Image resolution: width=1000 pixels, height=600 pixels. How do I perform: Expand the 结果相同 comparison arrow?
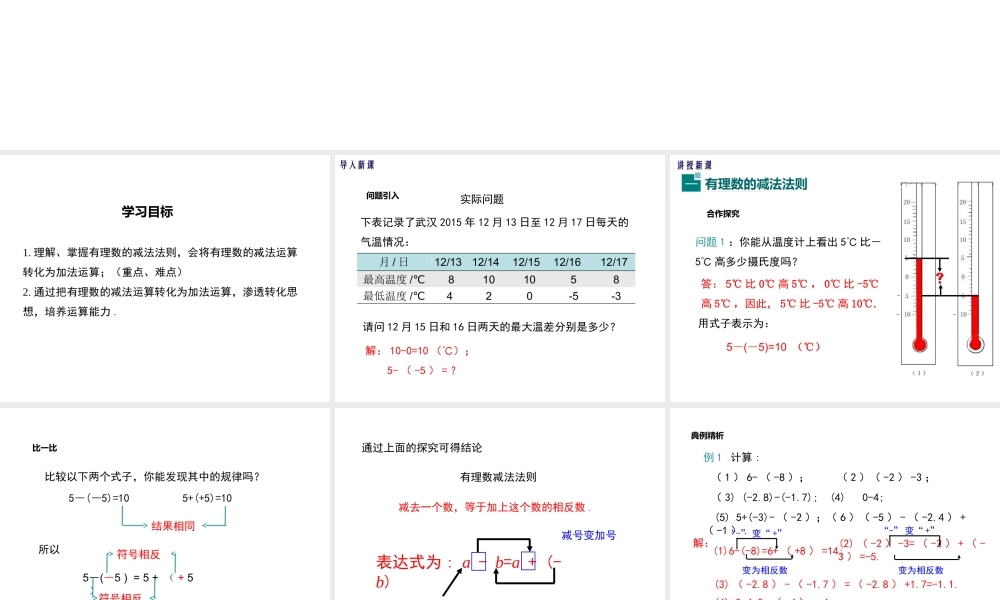coord(174,524)
